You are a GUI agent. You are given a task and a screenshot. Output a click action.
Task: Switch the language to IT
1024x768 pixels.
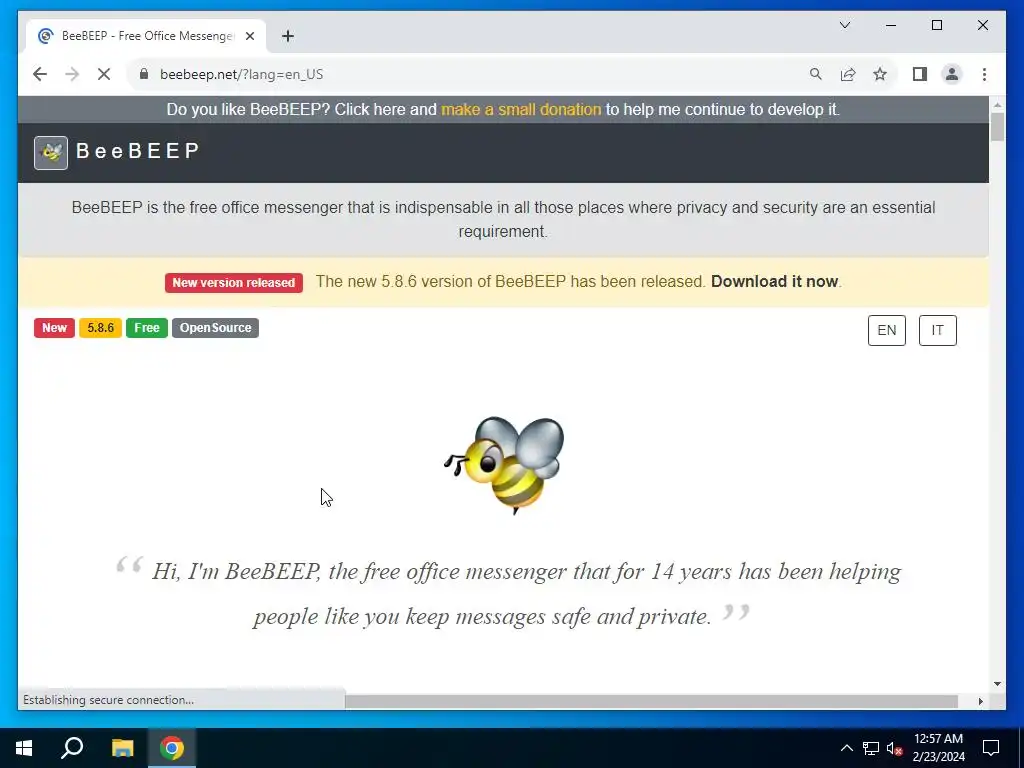(x=938, y=330)
